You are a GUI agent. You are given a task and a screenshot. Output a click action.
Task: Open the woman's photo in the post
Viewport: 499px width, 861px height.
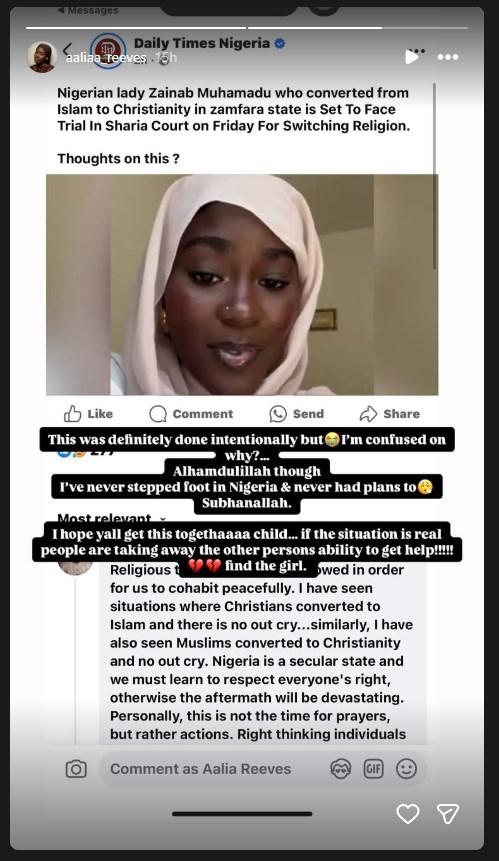(242, 284)
